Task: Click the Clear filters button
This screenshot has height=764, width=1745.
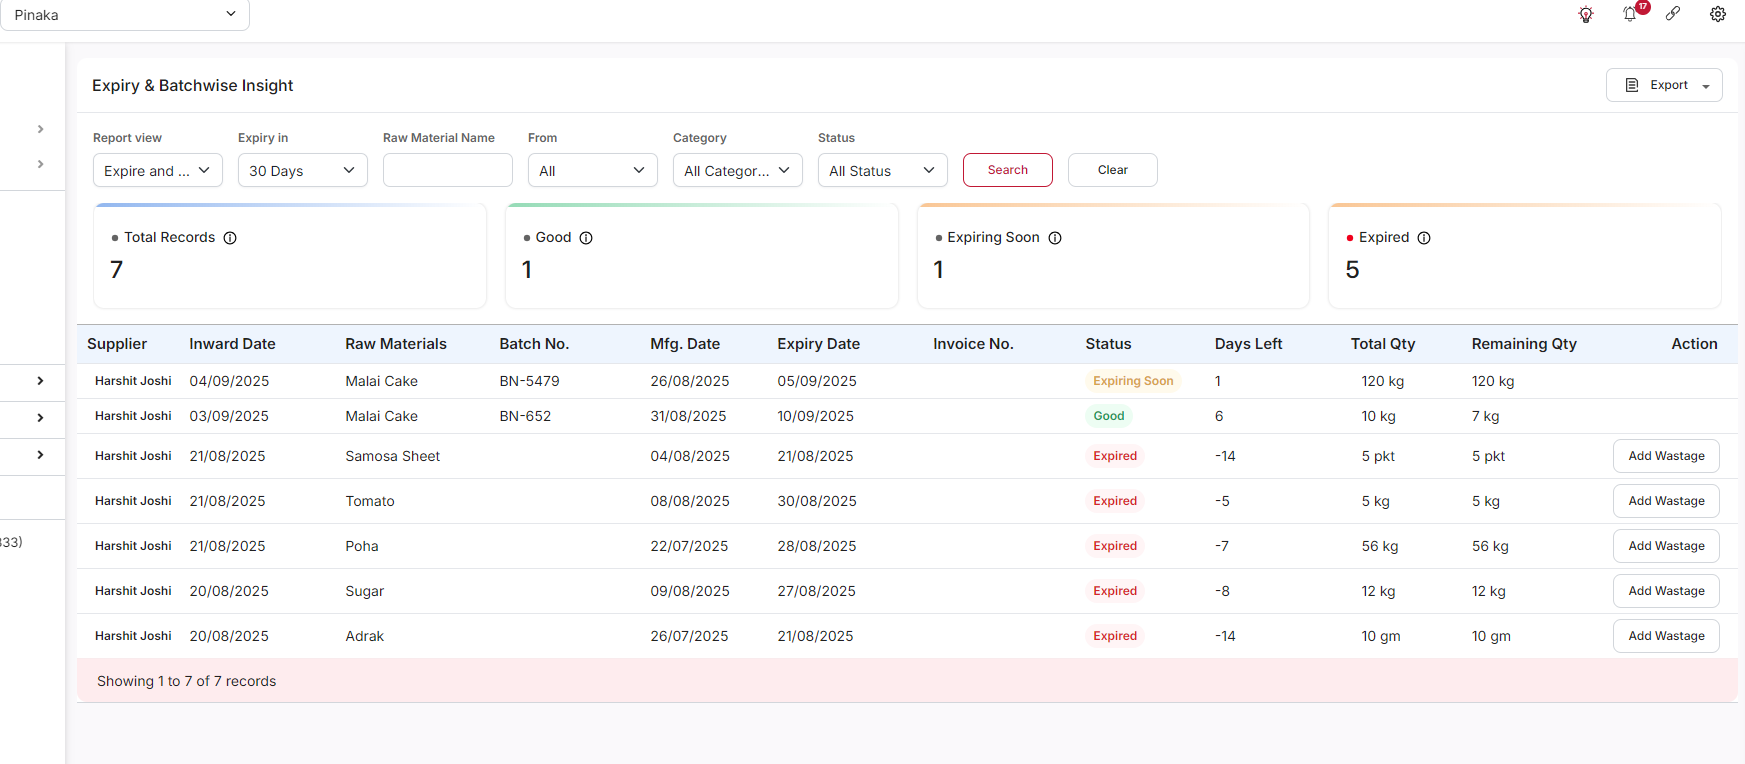Action: (1113, 170)
